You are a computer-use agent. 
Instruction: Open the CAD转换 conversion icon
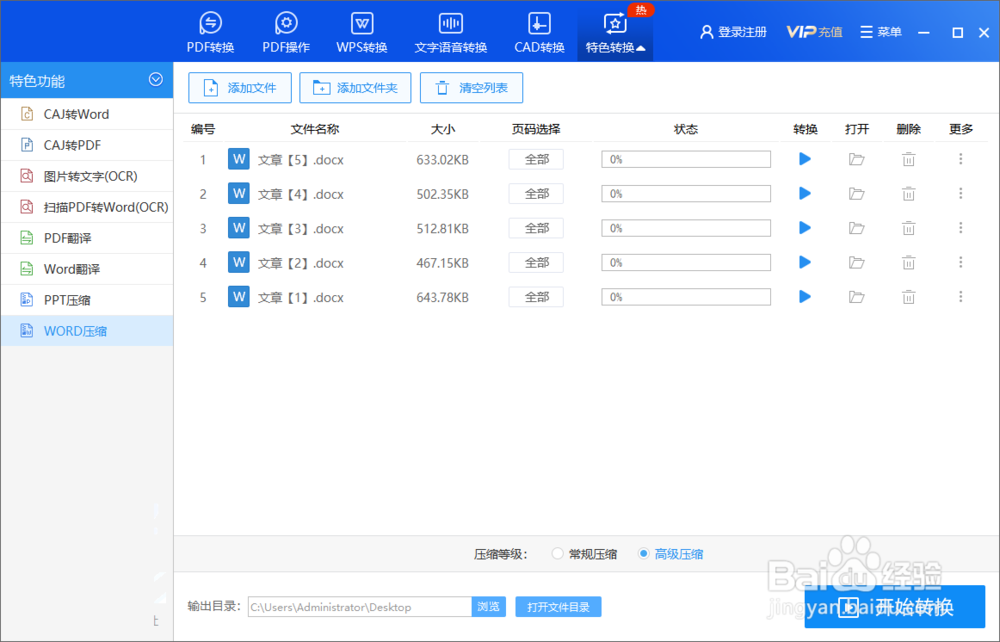tap(538, 30)
